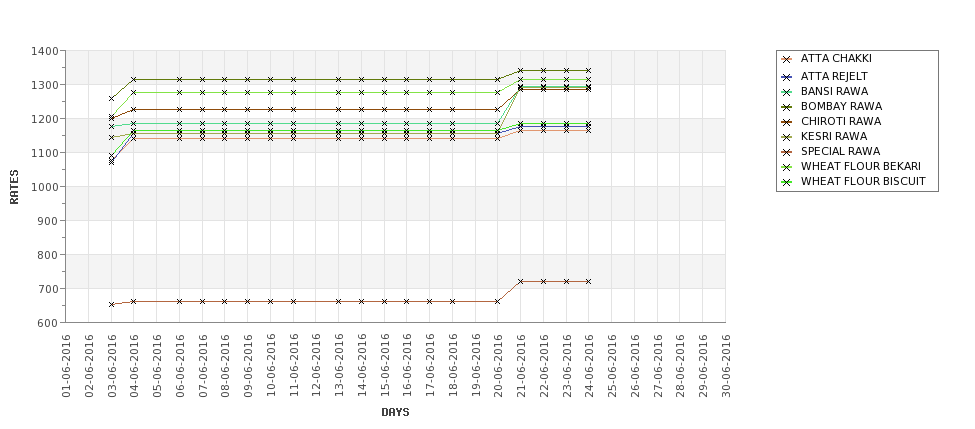Select the WHEAT FLOUR BISCUIT legend label
Screen dimensions: 975x429
pyautogui.click(x=863, y=181)
